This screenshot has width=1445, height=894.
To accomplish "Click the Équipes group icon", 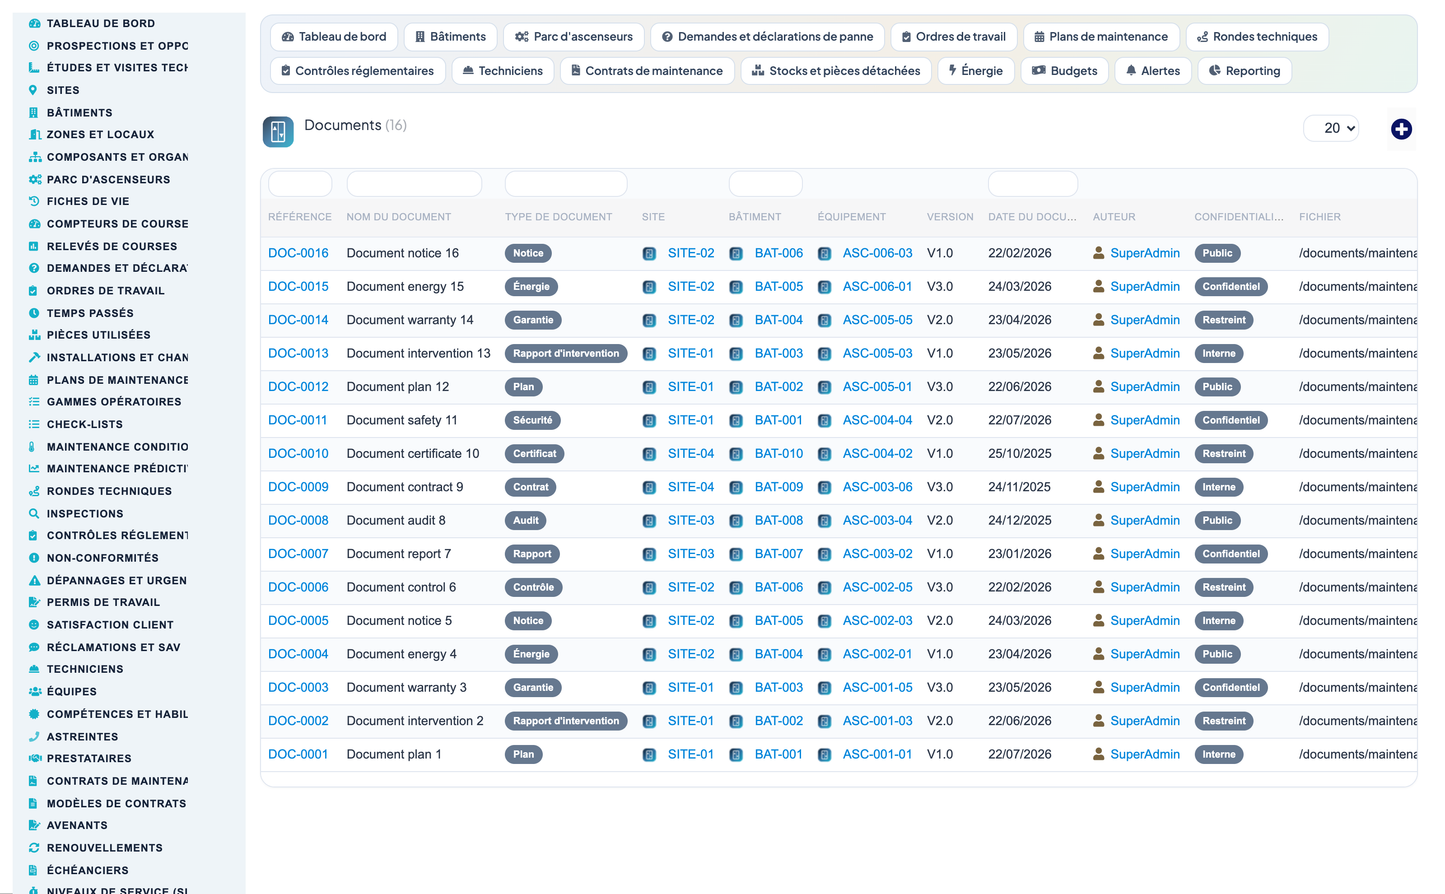I will 35,691.
